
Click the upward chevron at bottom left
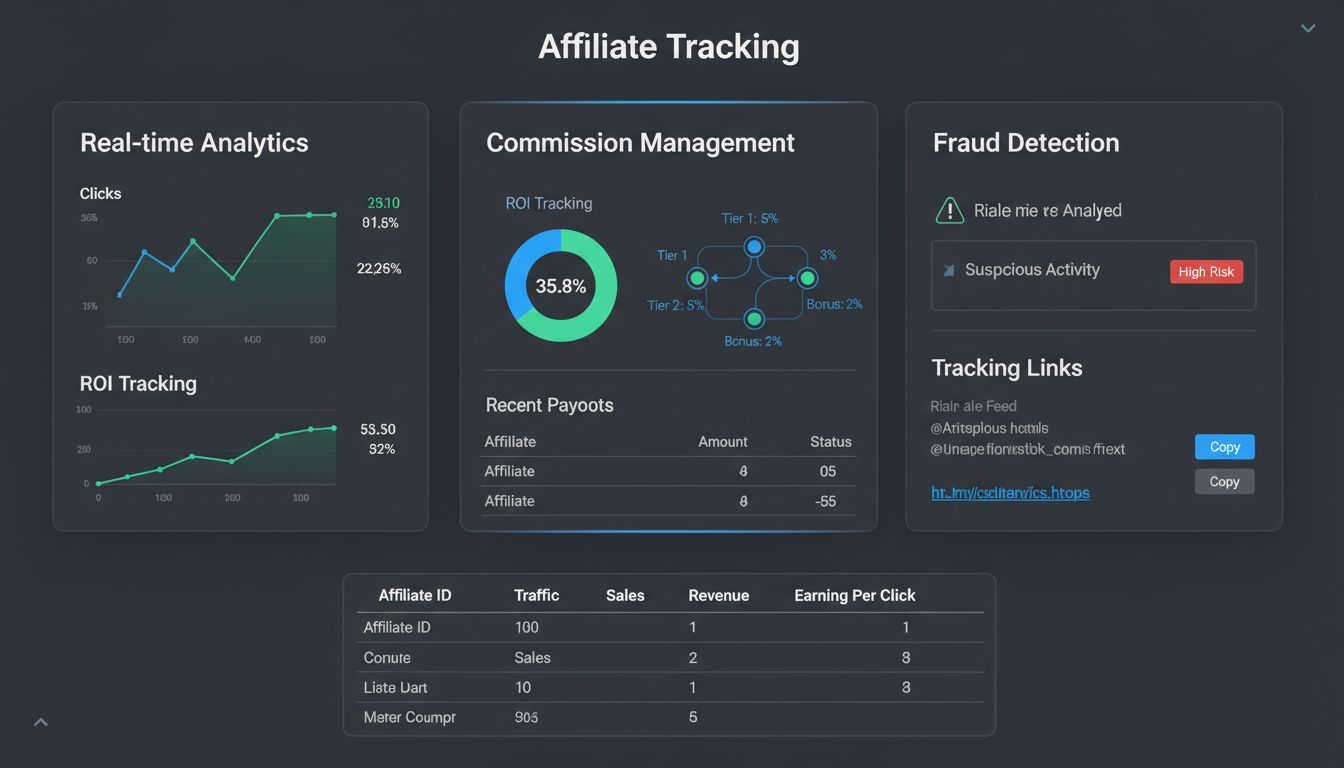pos(41,720)
